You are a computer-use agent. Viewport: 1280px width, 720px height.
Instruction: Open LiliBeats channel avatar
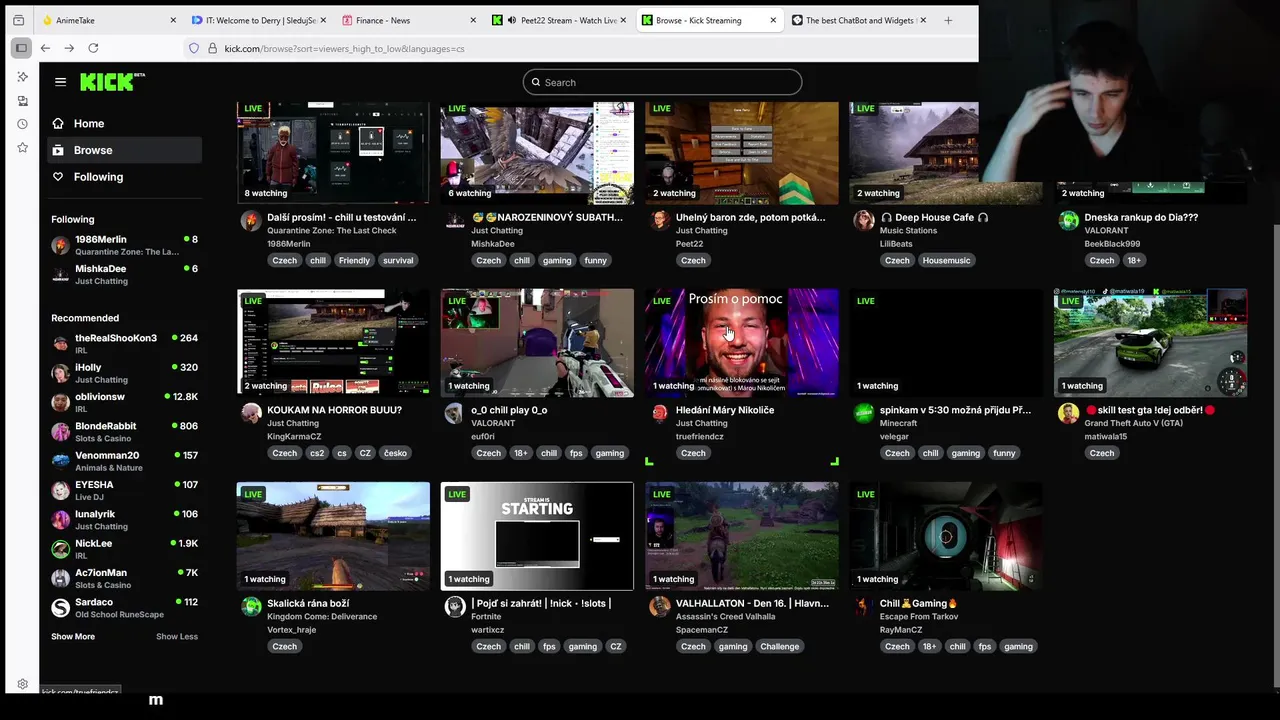click(864, 221)
